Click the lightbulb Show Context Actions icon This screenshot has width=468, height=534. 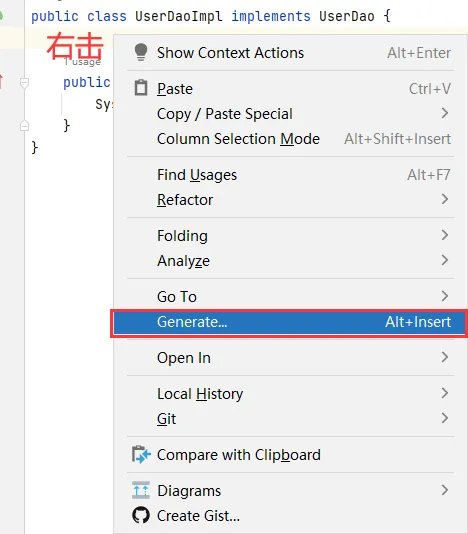pyautogui.click(x=141, y=52)
